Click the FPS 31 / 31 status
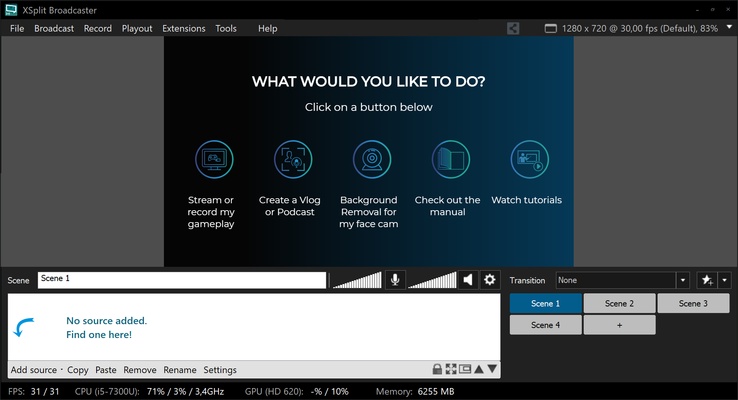This screenshot has width=738, height=400. point(33,391)
